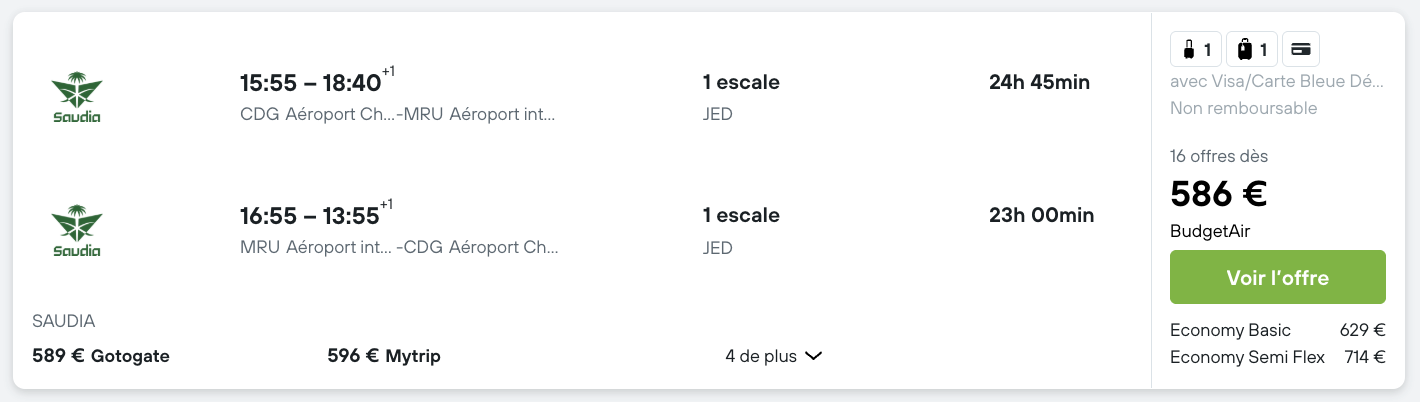Viewport: 1420px width, 402px height.
Task: Click the cabin bag allowance icon
Action: point(1196,49)
